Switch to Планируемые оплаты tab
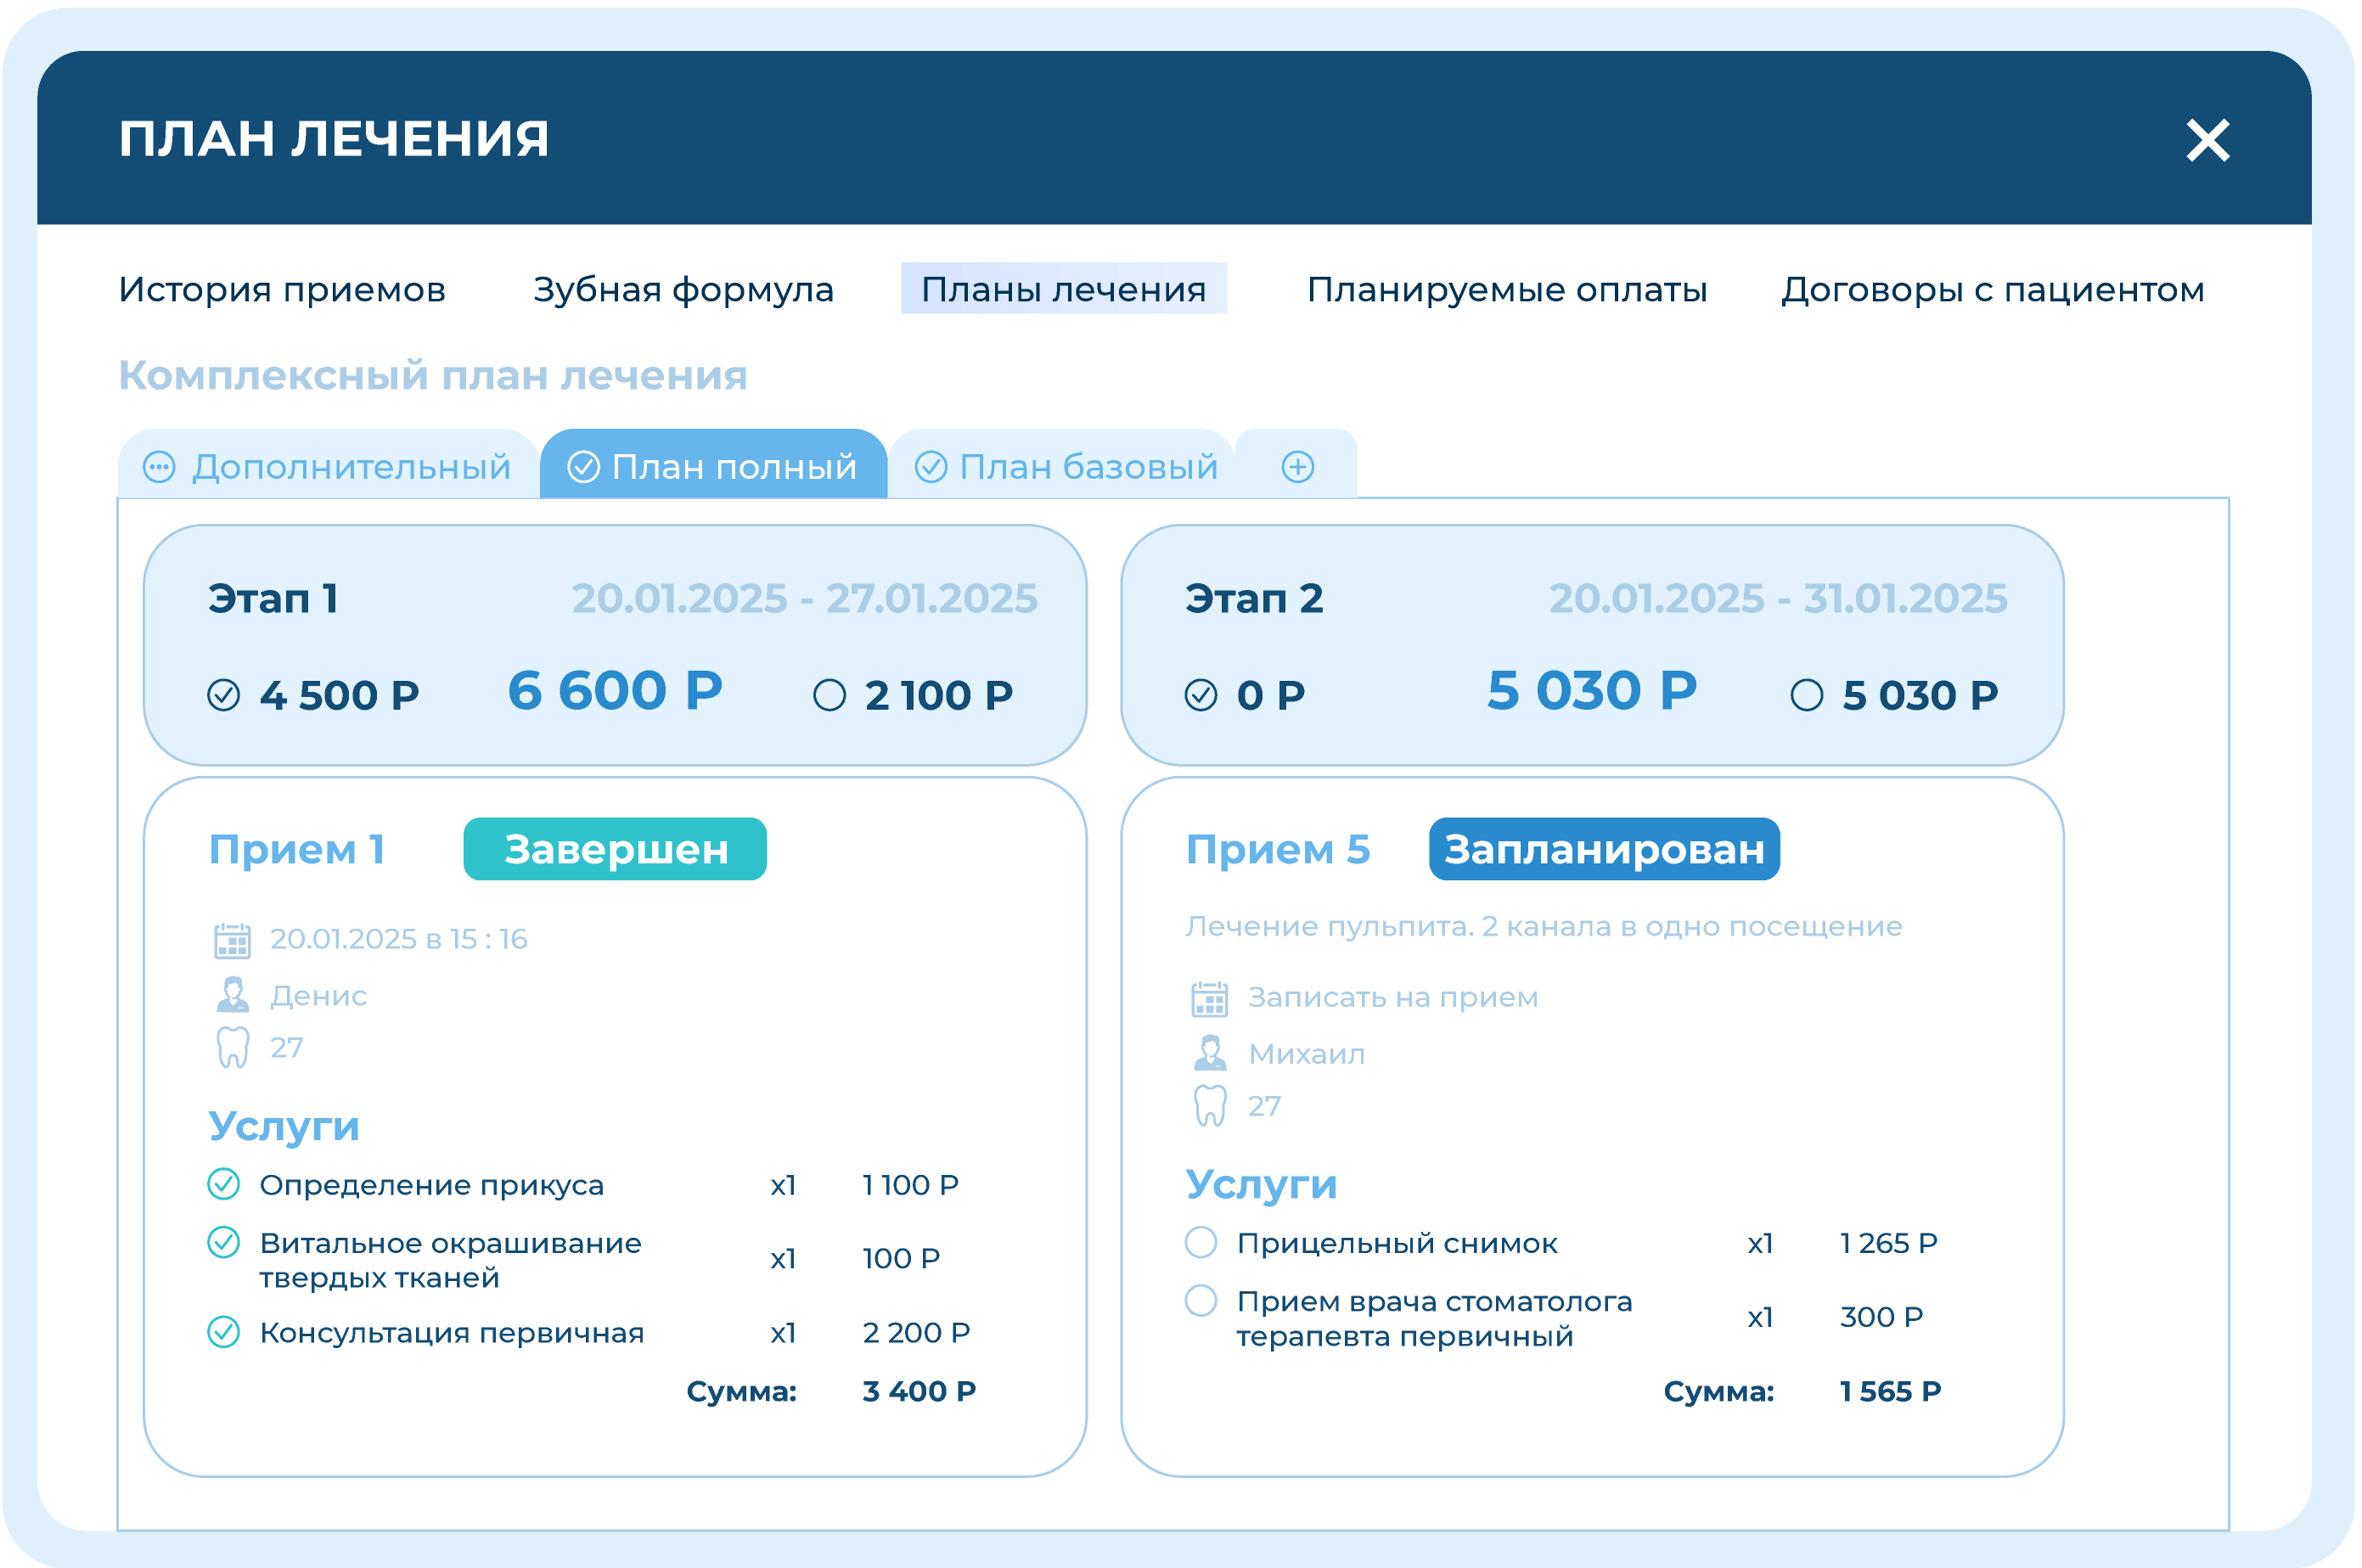This screenshot has width=2362, height=1568. [x=1506, y=290]
